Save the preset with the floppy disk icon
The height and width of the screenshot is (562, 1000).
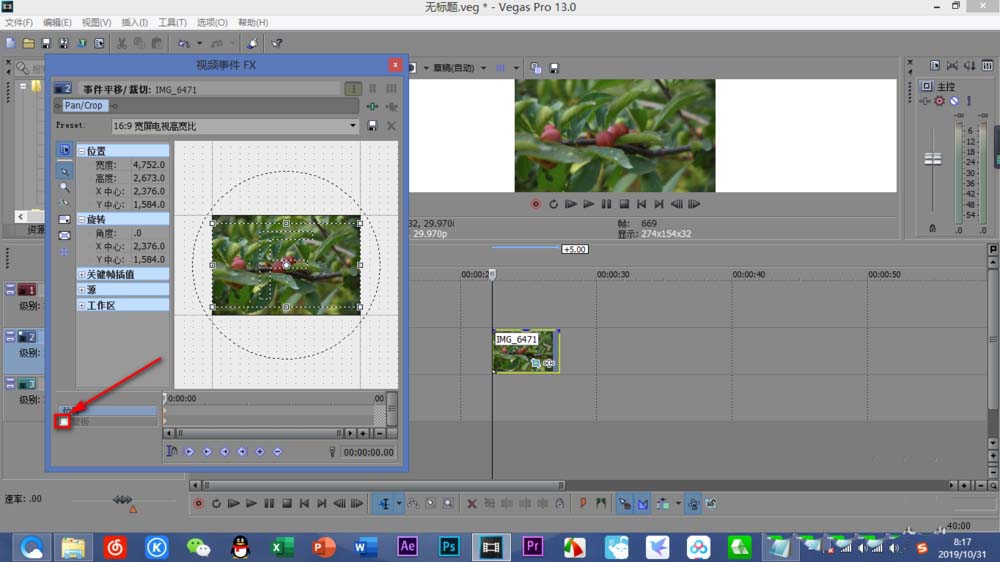coord(372,126)
